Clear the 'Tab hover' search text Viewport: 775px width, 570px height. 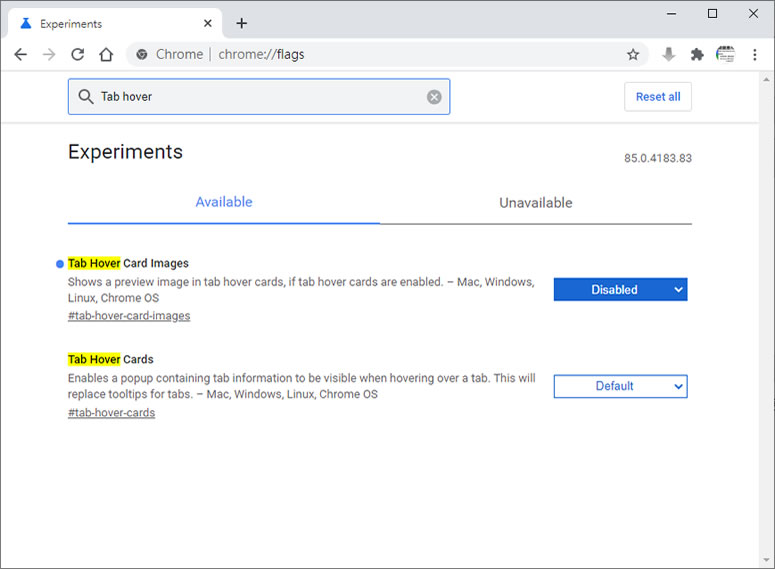(x=434, y=97)
